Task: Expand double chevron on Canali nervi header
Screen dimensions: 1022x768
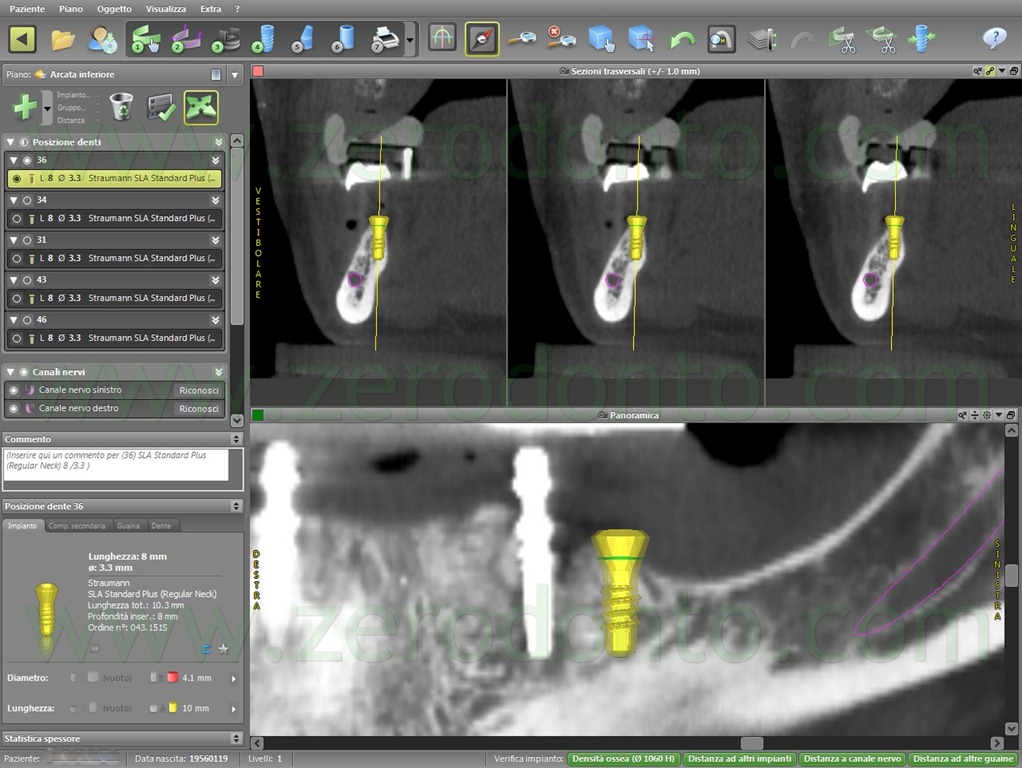Action: click(x=218, y=372)
